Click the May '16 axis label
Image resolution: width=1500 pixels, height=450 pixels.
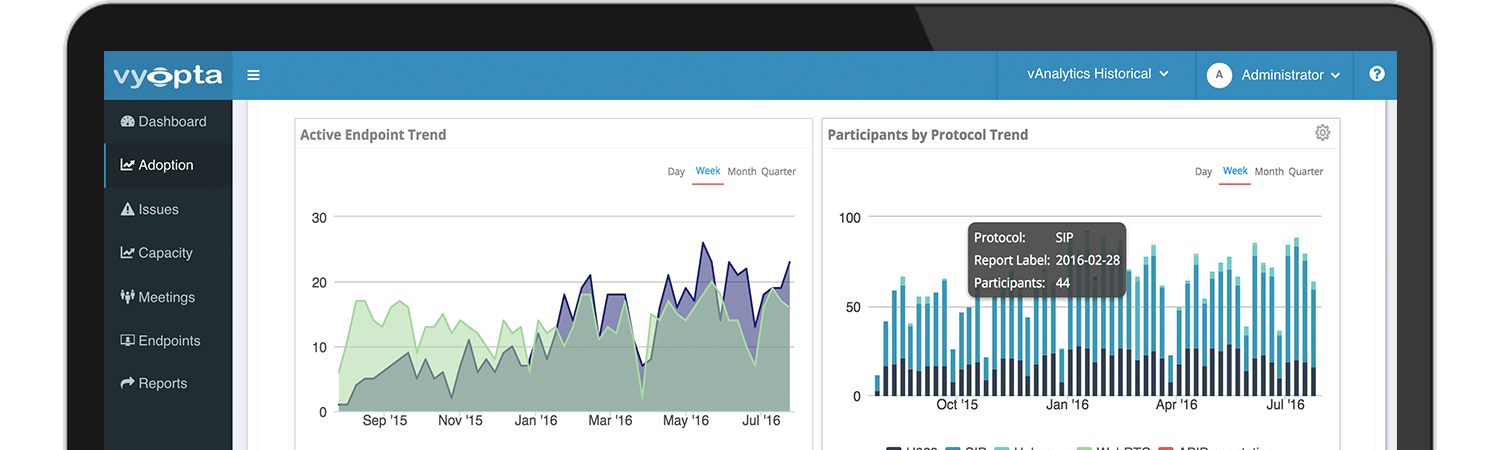coord(686,421)
